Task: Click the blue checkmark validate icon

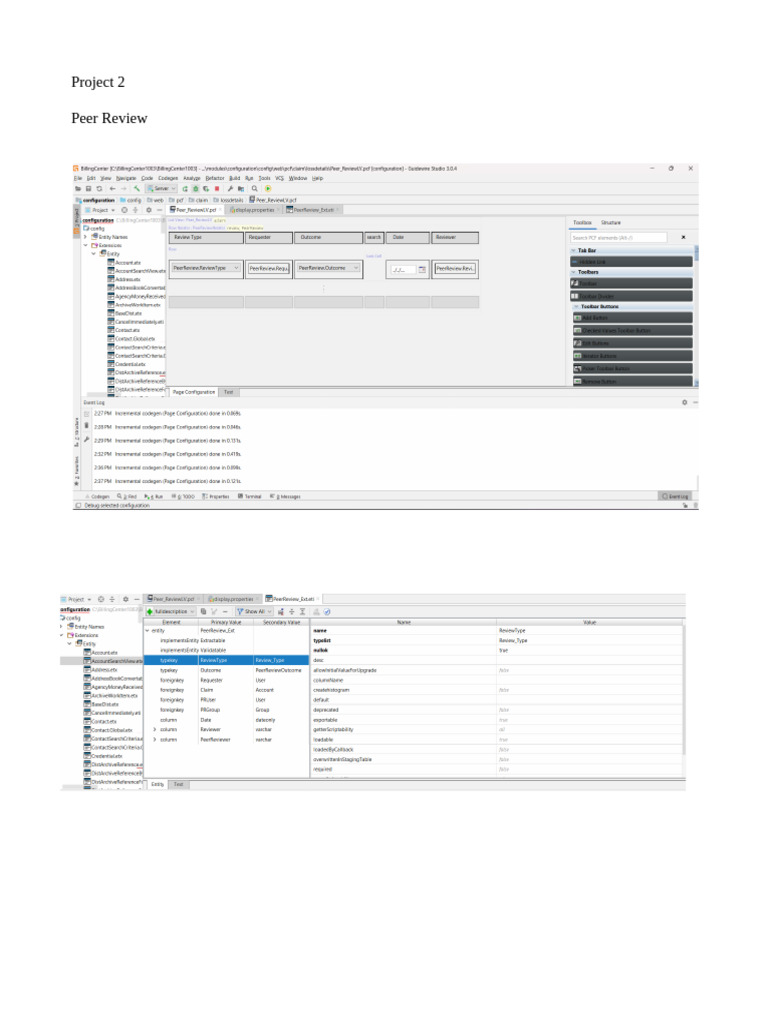Action: (x=327, y=612)
